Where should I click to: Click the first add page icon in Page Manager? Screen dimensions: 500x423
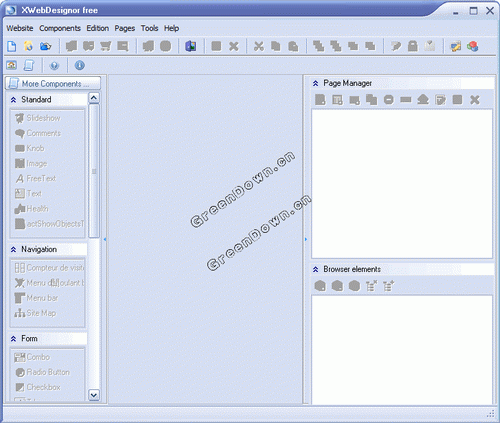tap(320, 99)
